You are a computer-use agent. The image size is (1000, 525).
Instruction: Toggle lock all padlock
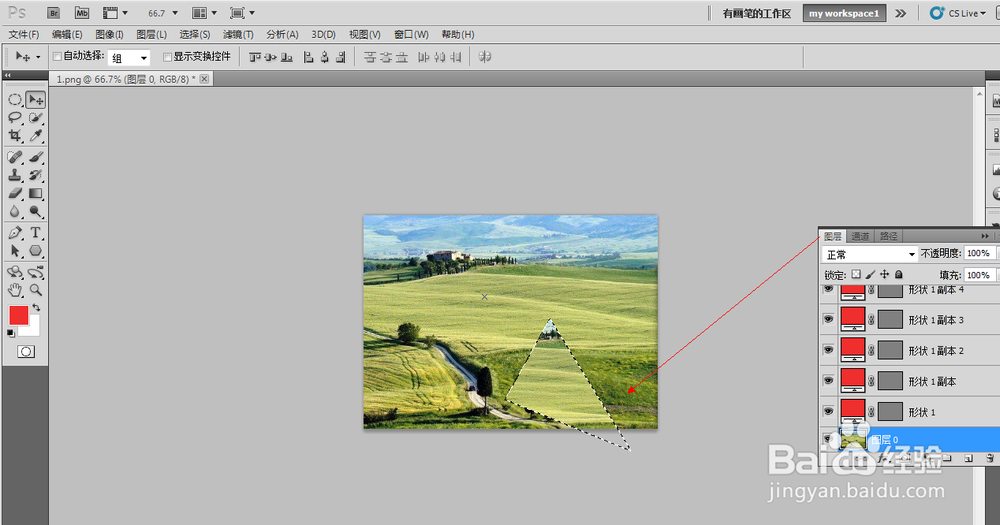pyautogui.click(x=899, y=274)
